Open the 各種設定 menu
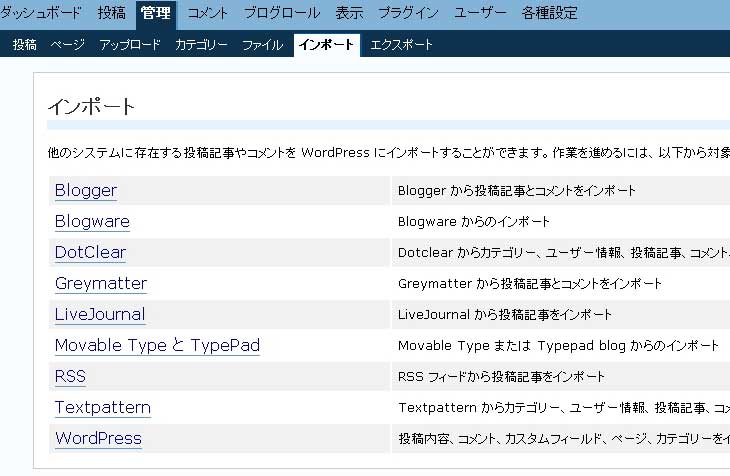 tap(549, 13)
